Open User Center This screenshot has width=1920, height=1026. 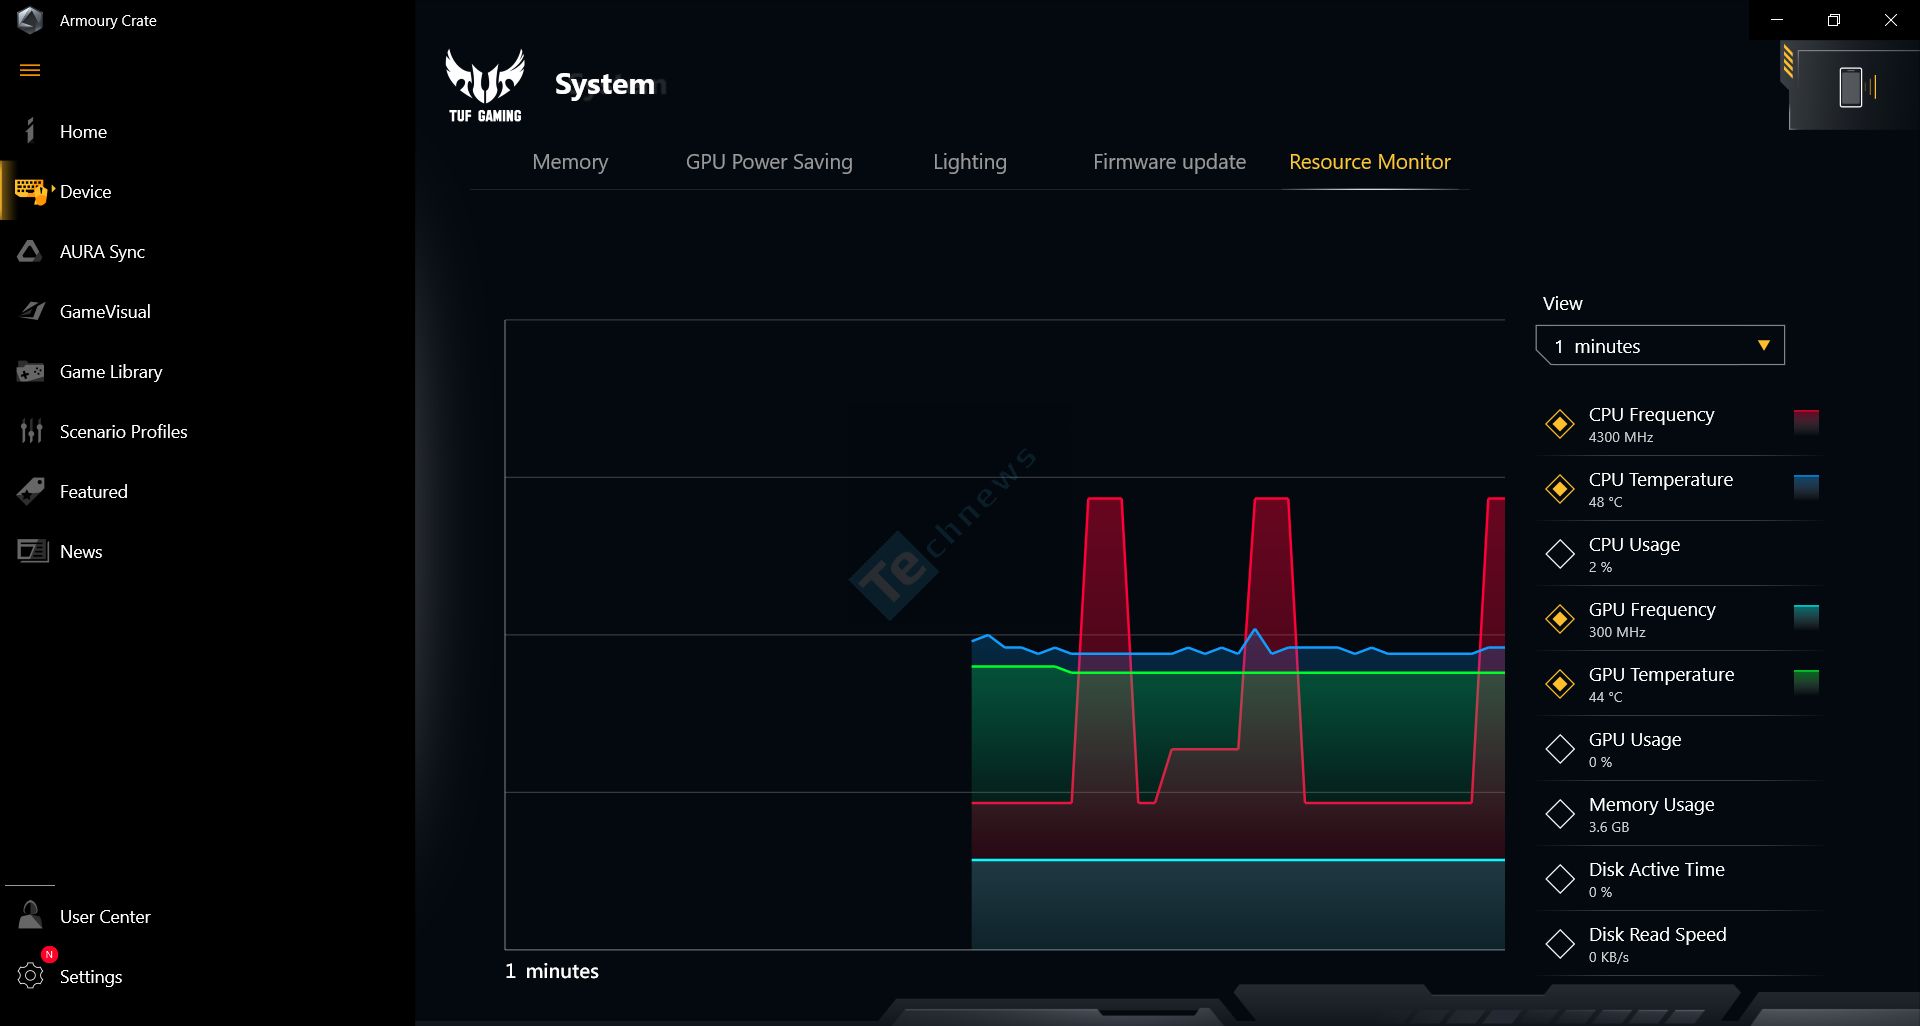105,917
